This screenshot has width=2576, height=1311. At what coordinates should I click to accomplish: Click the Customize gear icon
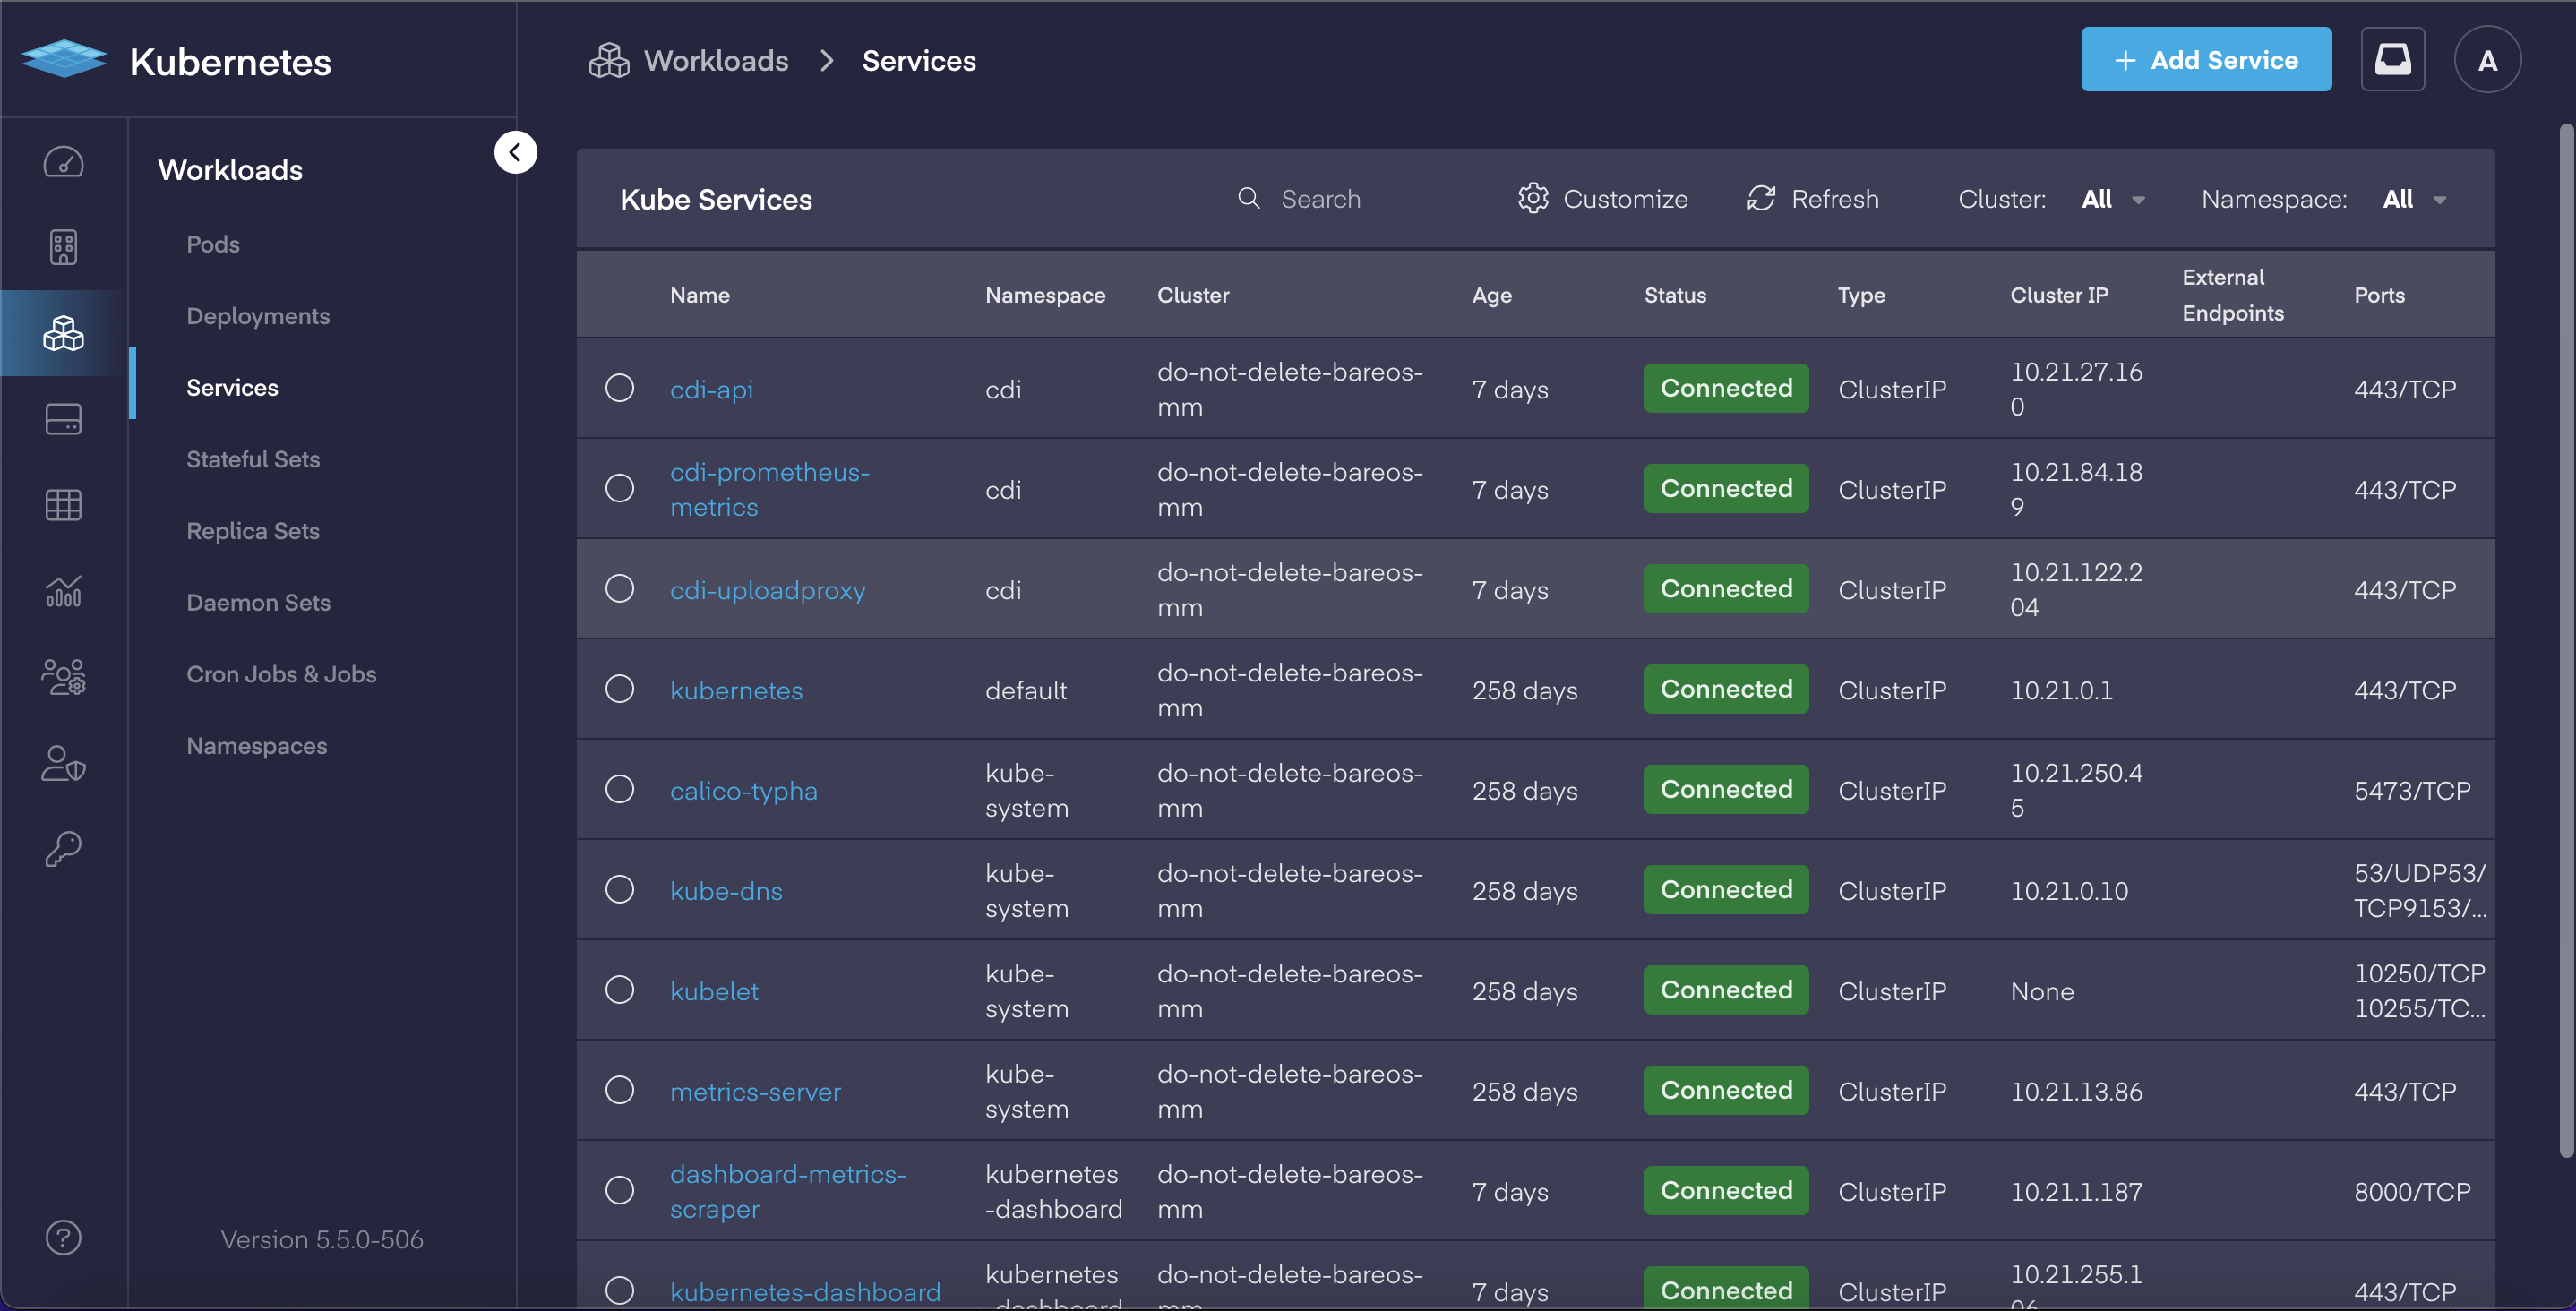pyautogui.click(x=1533, y=198)
